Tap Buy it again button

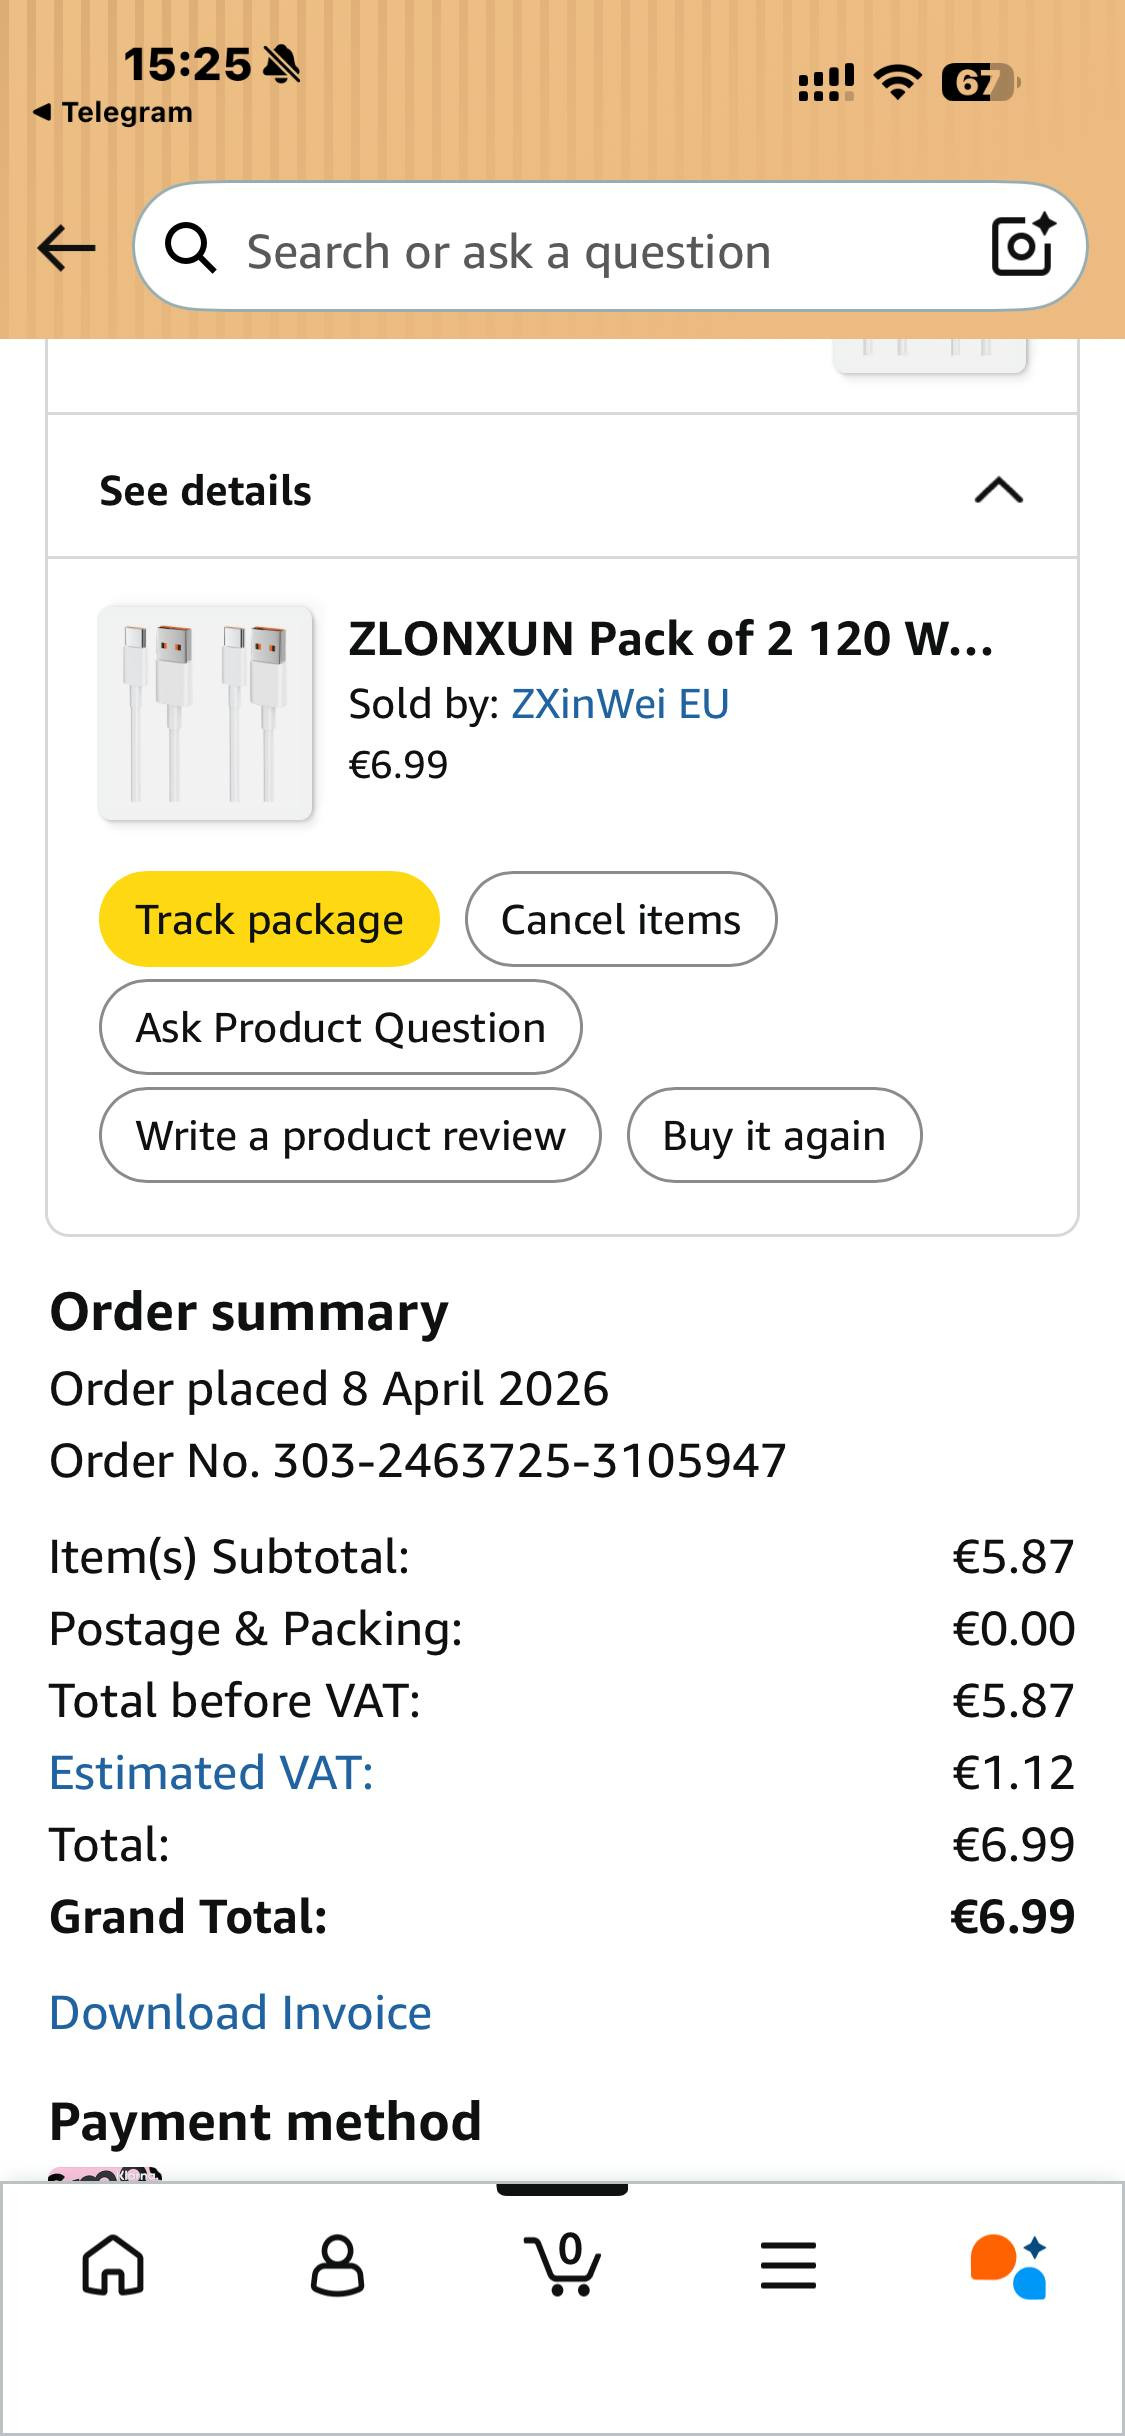tap(774, 1135)
